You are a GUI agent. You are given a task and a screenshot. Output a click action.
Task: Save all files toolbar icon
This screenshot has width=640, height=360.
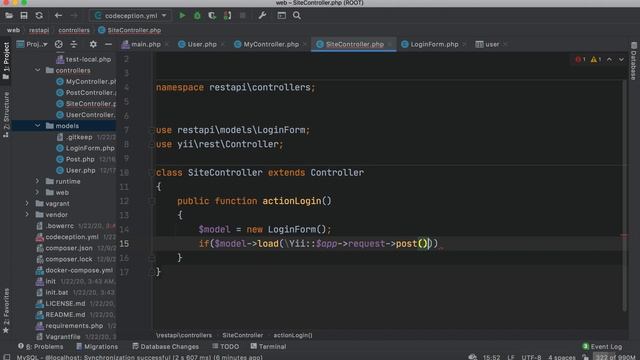click(24, 16)
